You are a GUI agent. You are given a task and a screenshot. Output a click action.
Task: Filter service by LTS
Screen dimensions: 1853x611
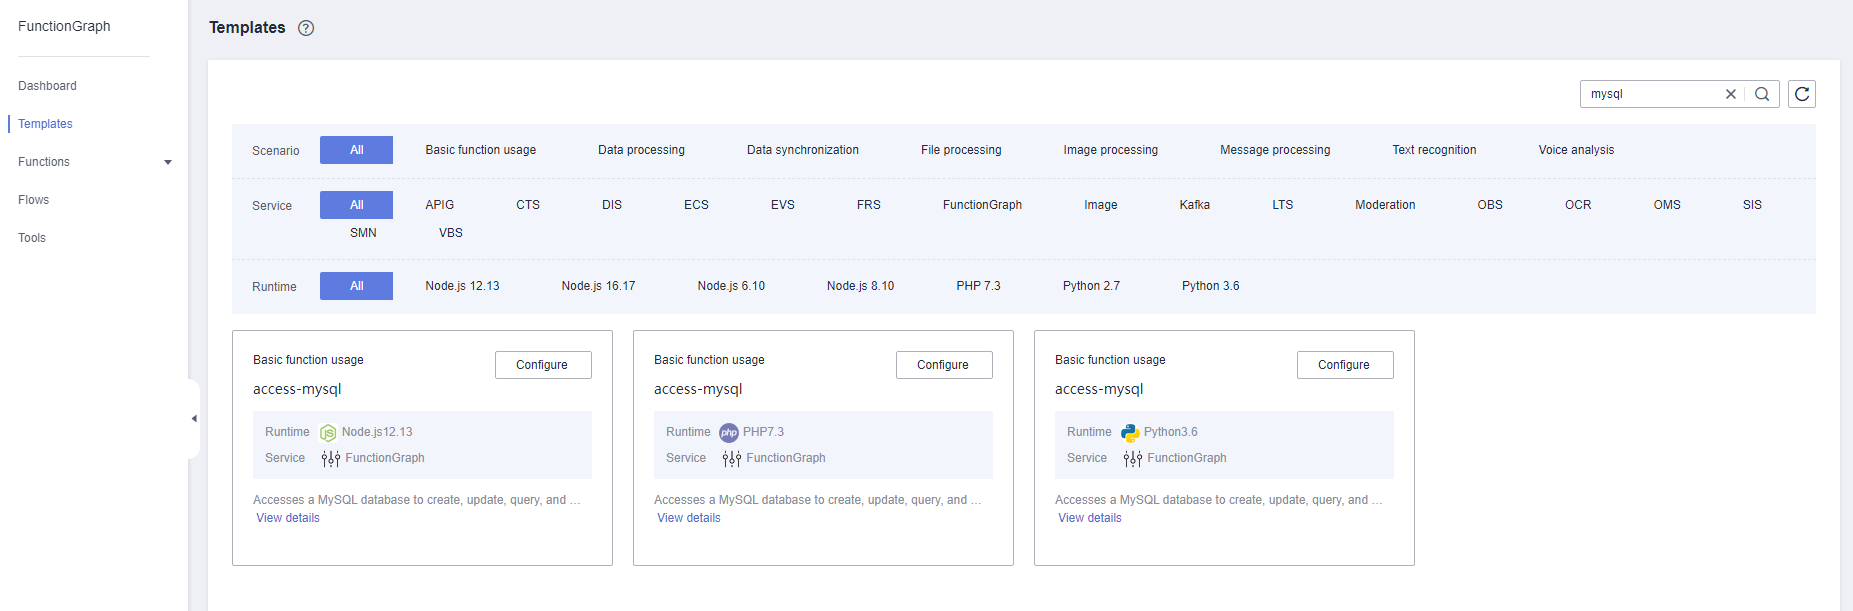1283,205
